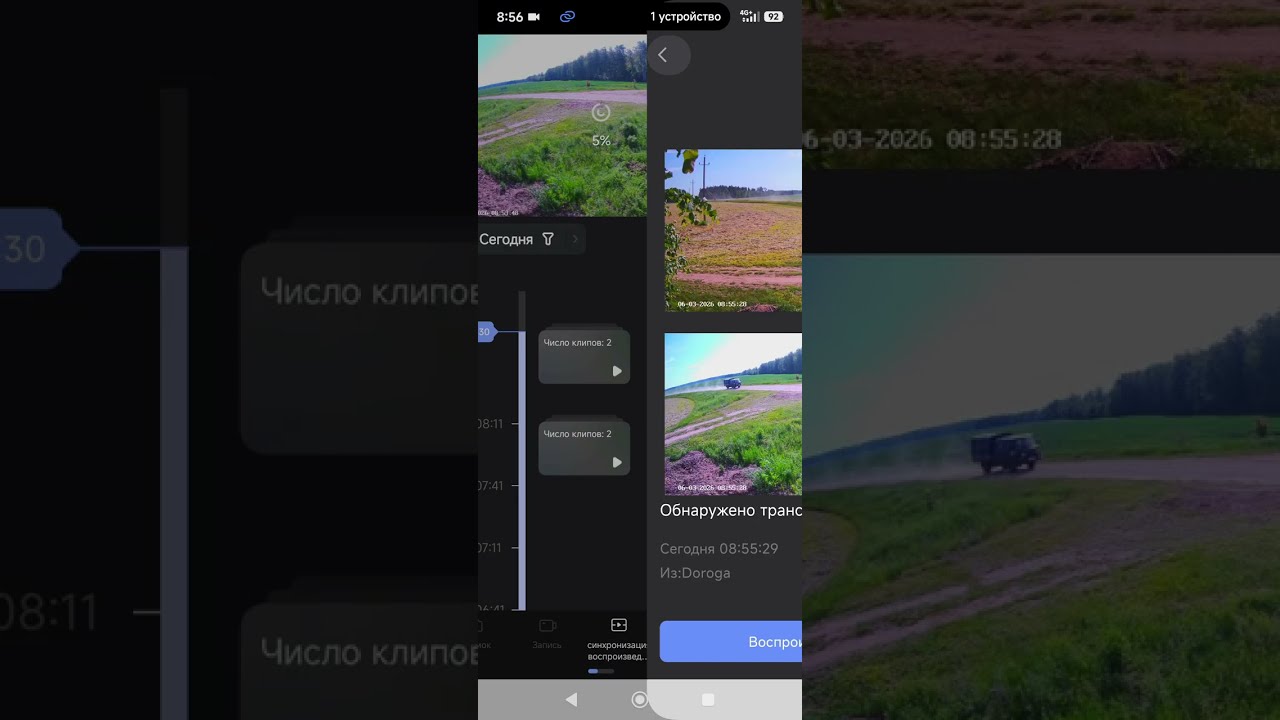Tap the live camera preview showing 5%
The image size is (1280, 720).
(x=562, y=126)
